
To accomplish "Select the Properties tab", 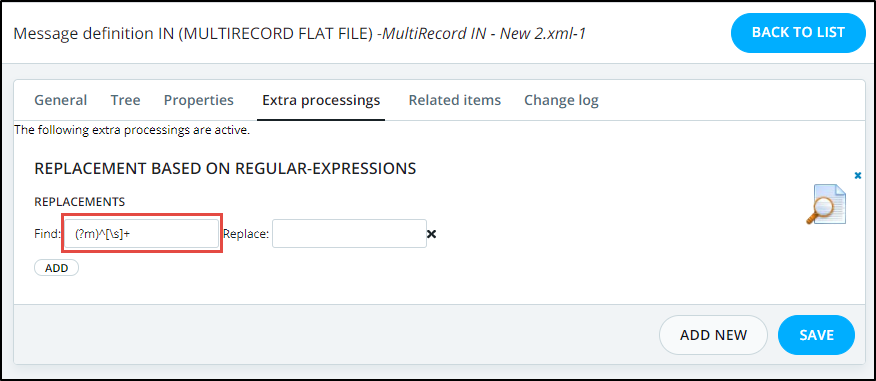I will pyautogui.click(x=199, y=101).
